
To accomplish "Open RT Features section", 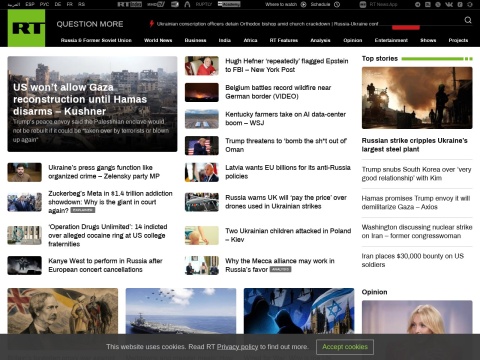I will (284, 40).
